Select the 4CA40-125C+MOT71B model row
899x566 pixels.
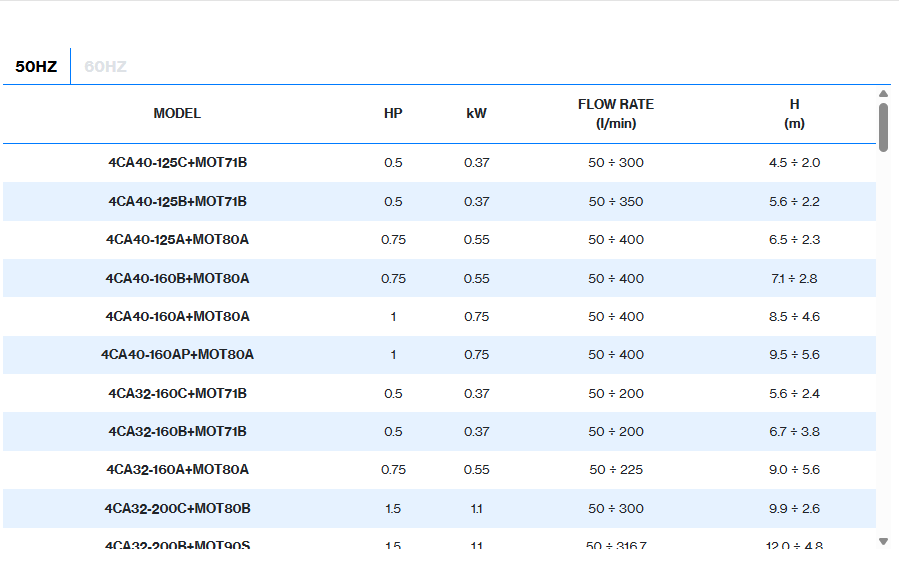click(x=177, y=163)
